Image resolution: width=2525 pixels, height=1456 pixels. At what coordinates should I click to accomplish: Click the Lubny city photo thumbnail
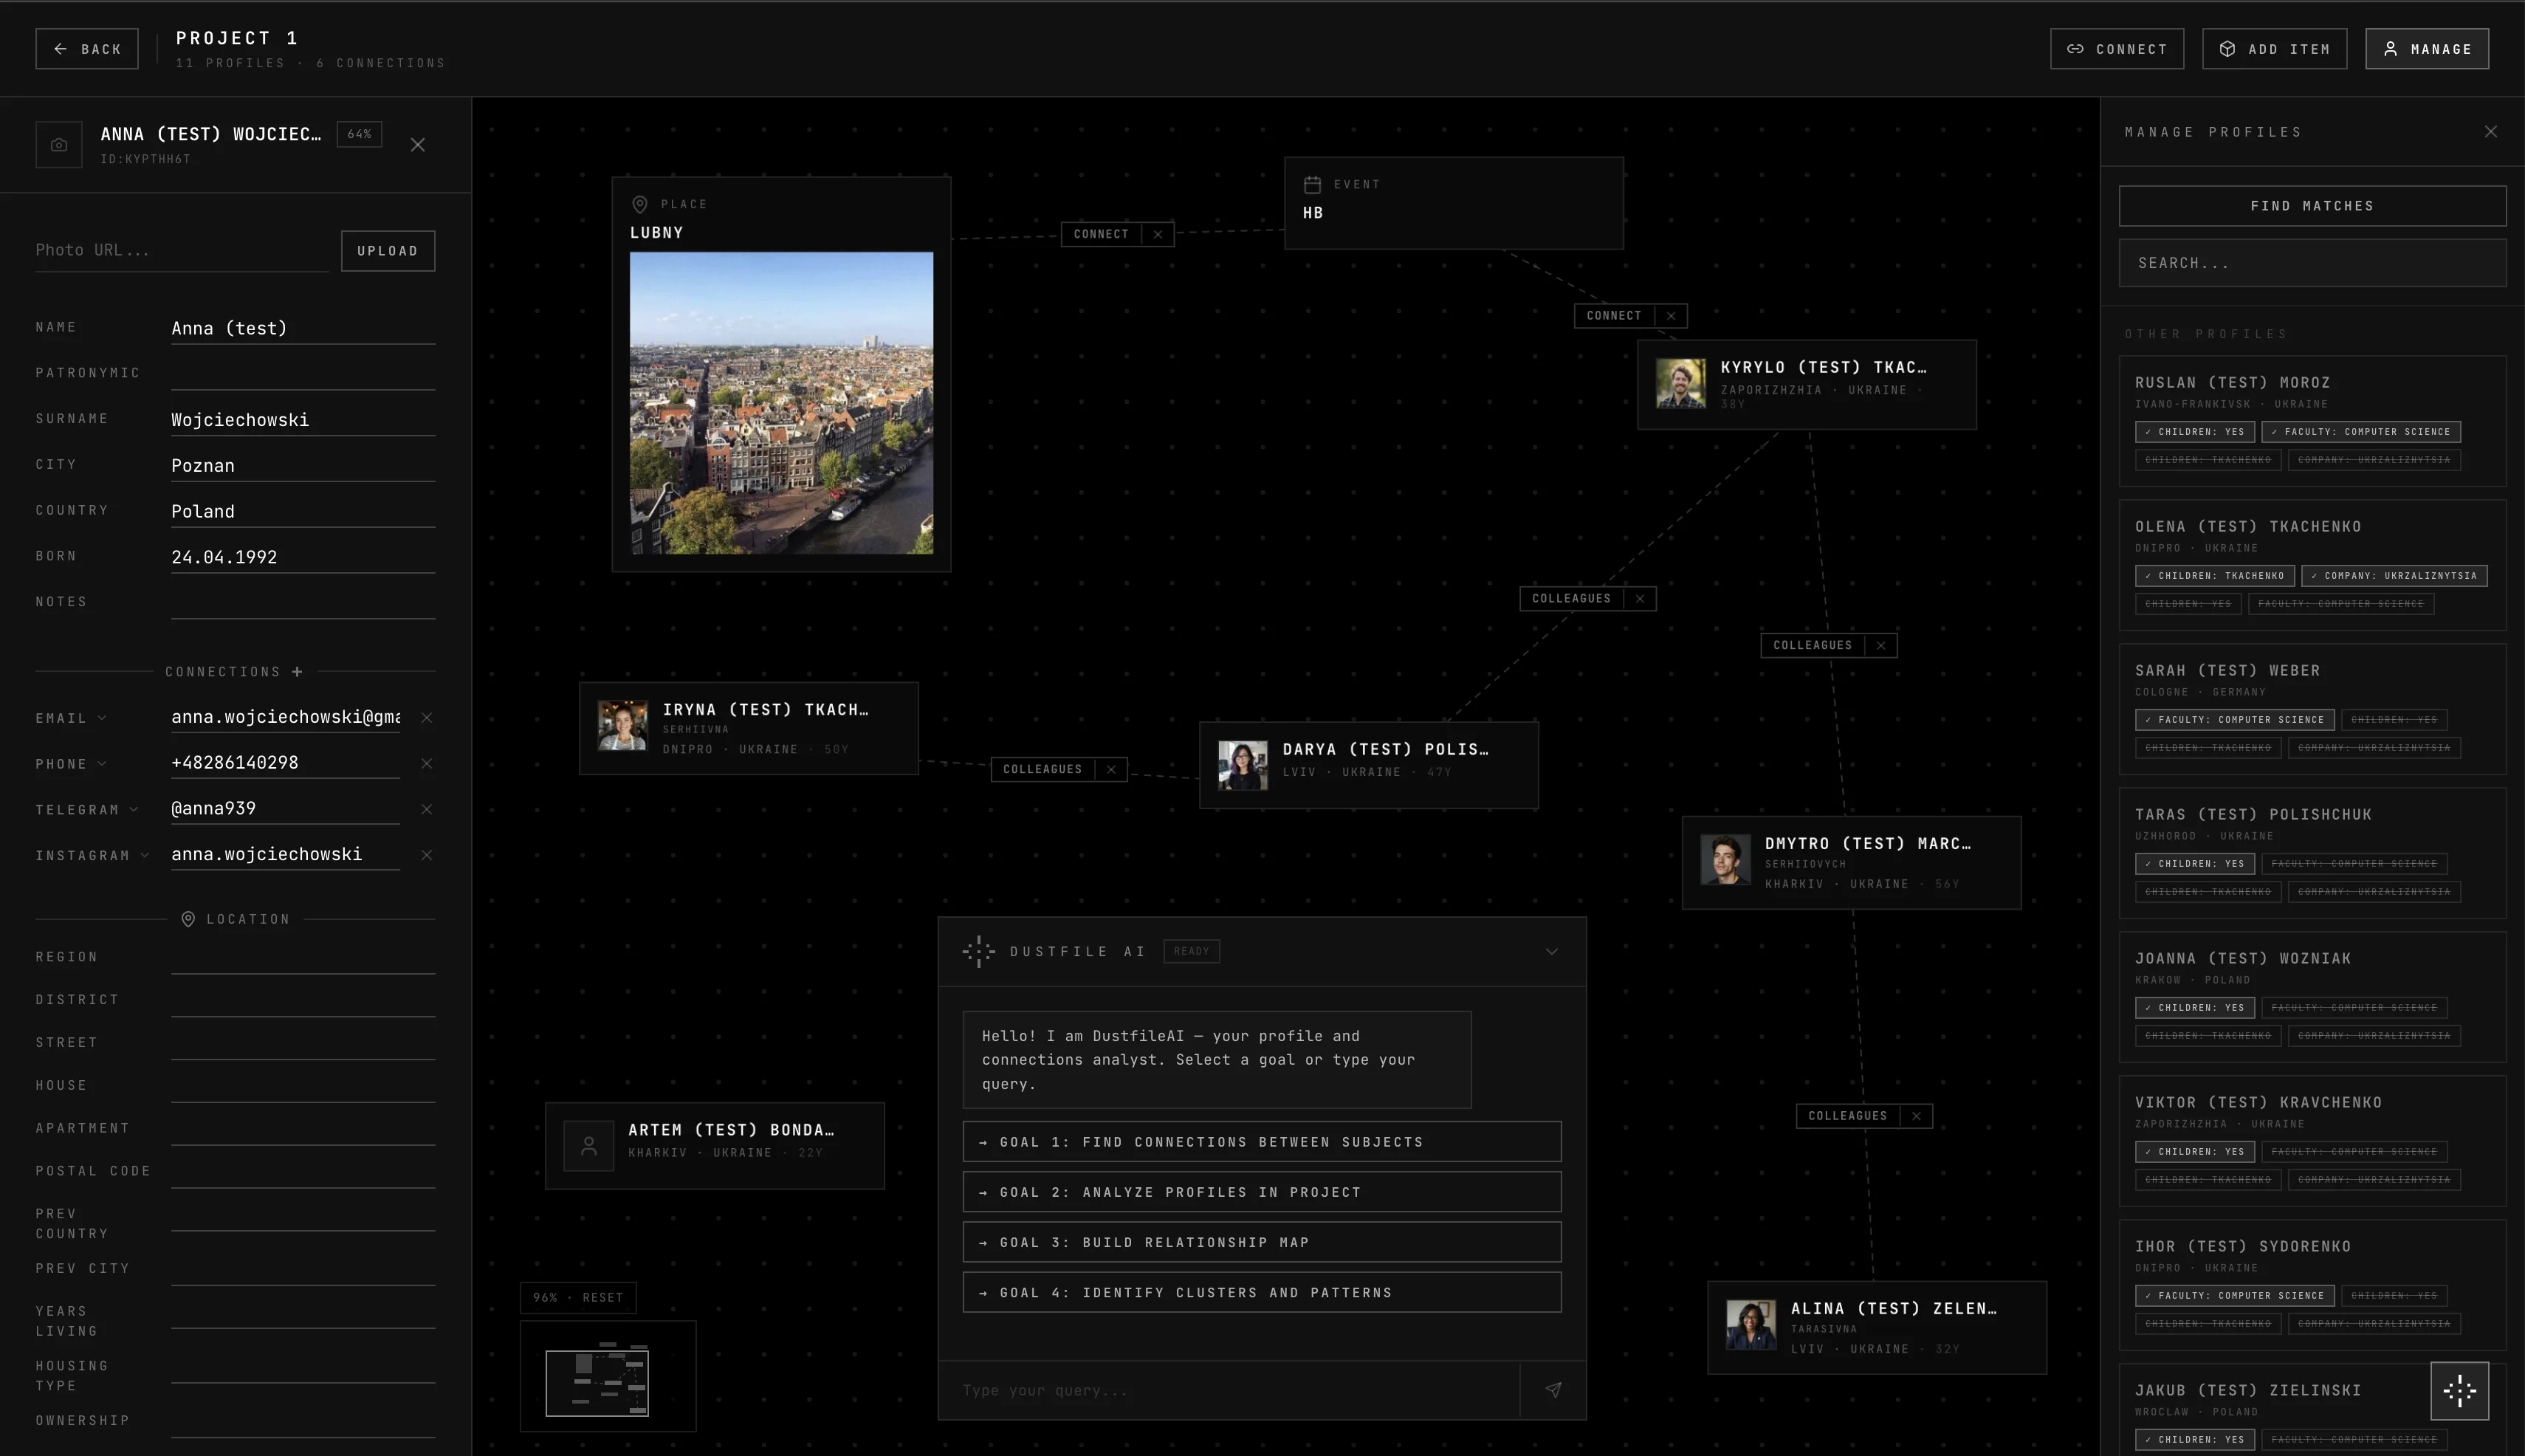point(781,403)
